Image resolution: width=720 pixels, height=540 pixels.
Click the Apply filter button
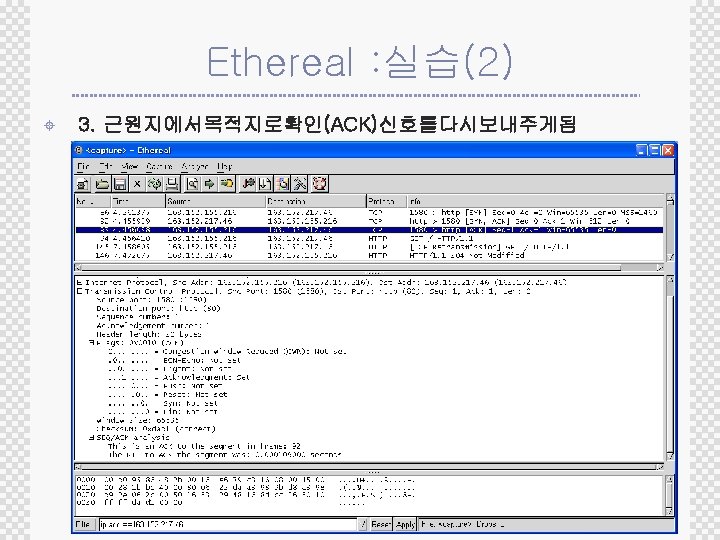(x=405, y=524)
